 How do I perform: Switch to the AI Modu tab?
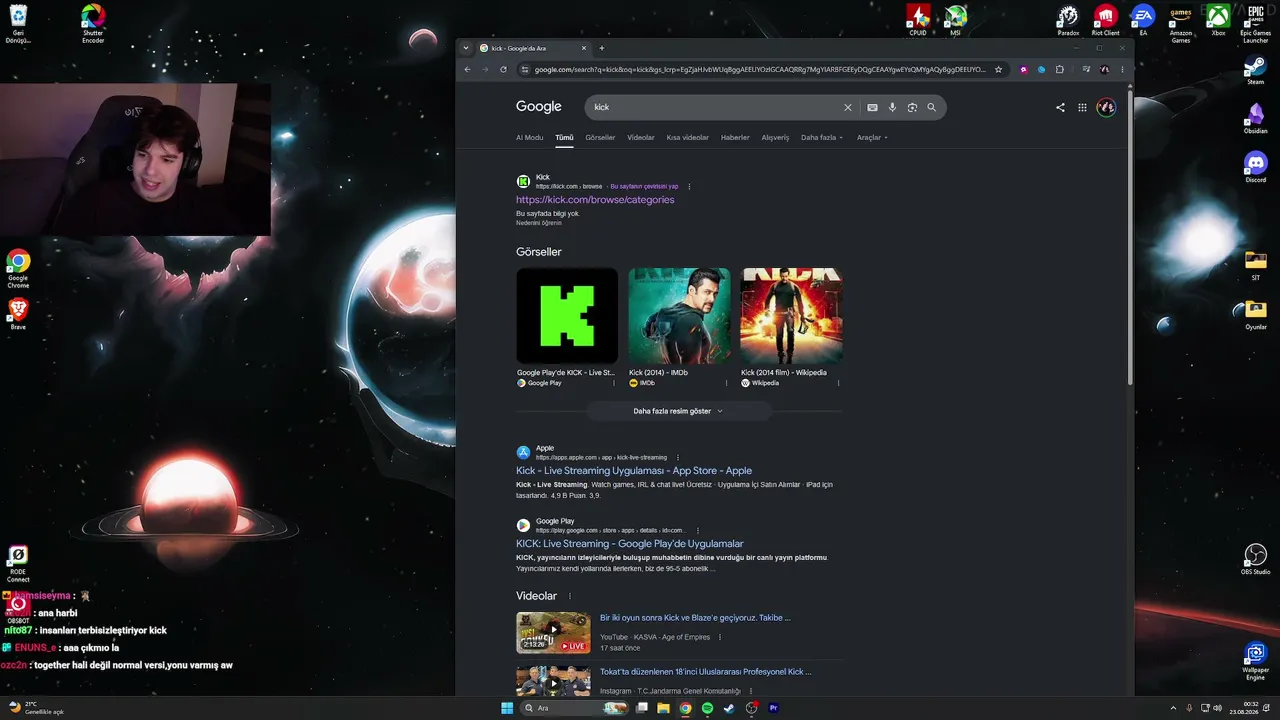[529, 138]
